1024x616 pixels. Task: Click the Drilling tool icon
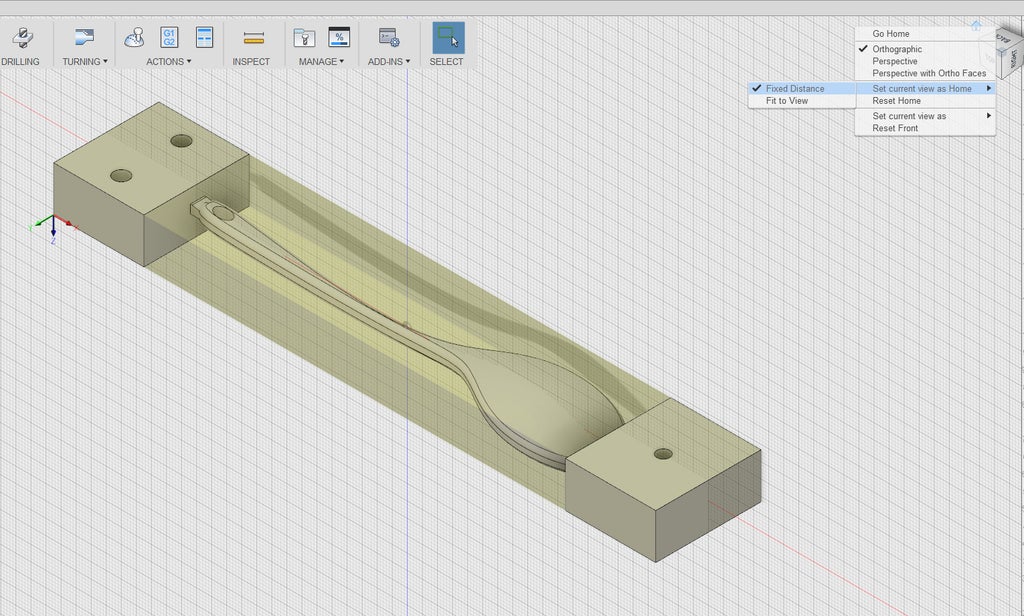(19, 39)
